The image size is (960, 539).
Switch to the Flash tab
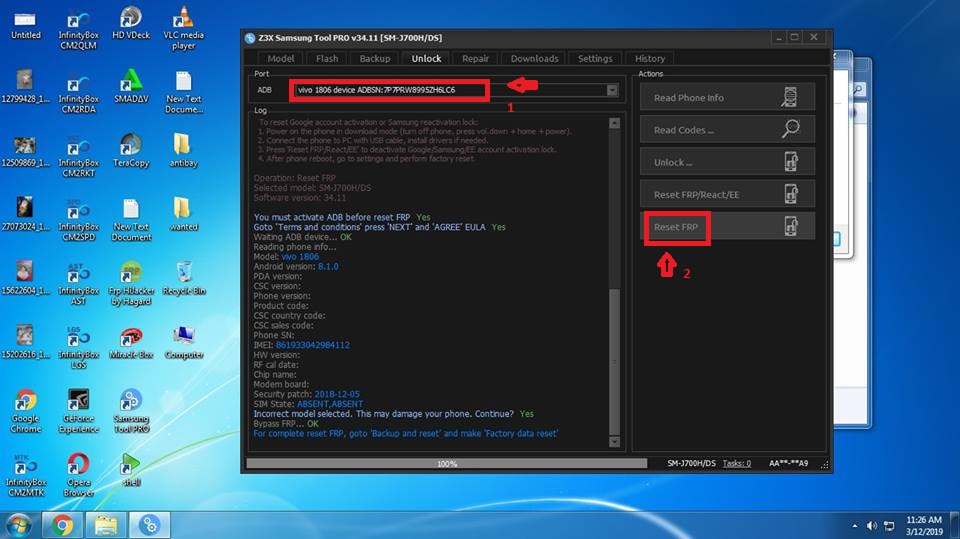coord(327,59)
